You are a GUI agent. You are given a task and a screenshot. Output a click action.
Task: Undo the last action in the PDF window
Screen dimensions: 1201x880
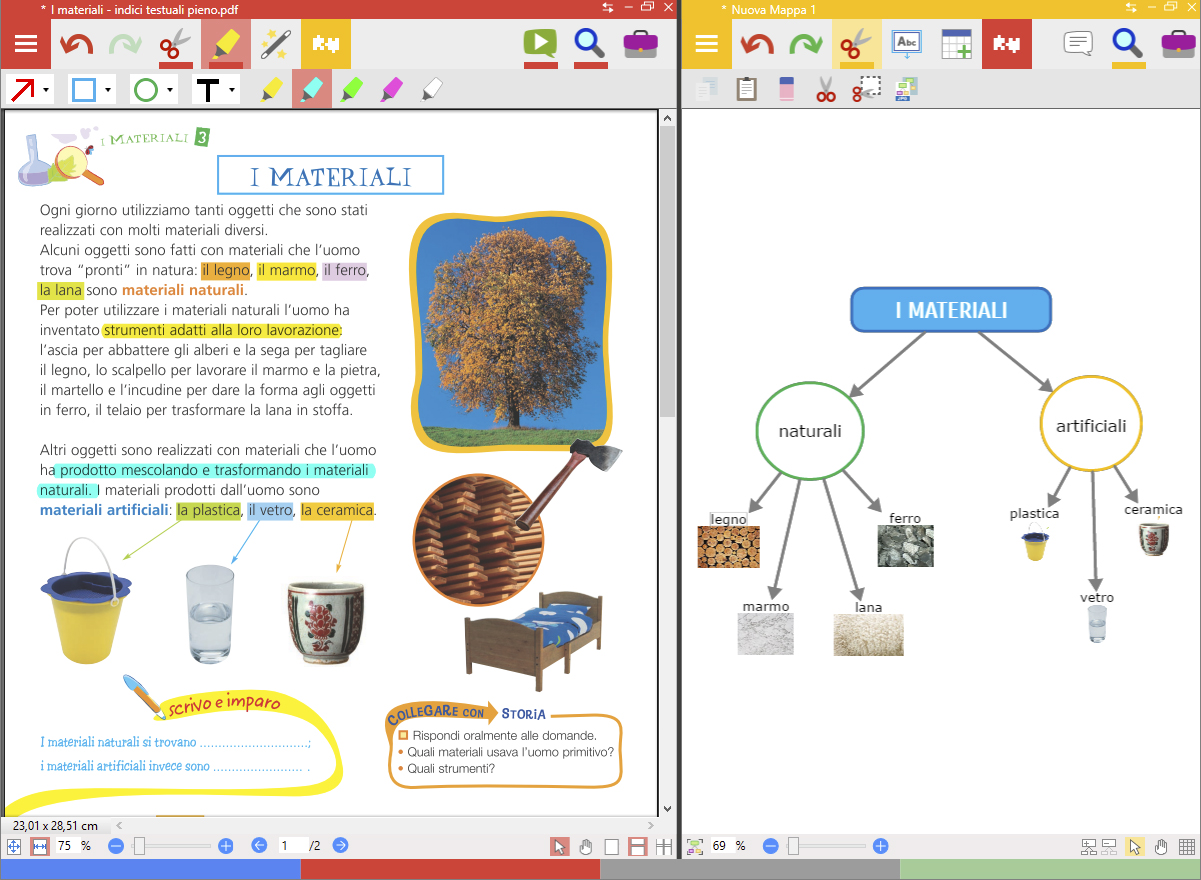tap(76, 44)
